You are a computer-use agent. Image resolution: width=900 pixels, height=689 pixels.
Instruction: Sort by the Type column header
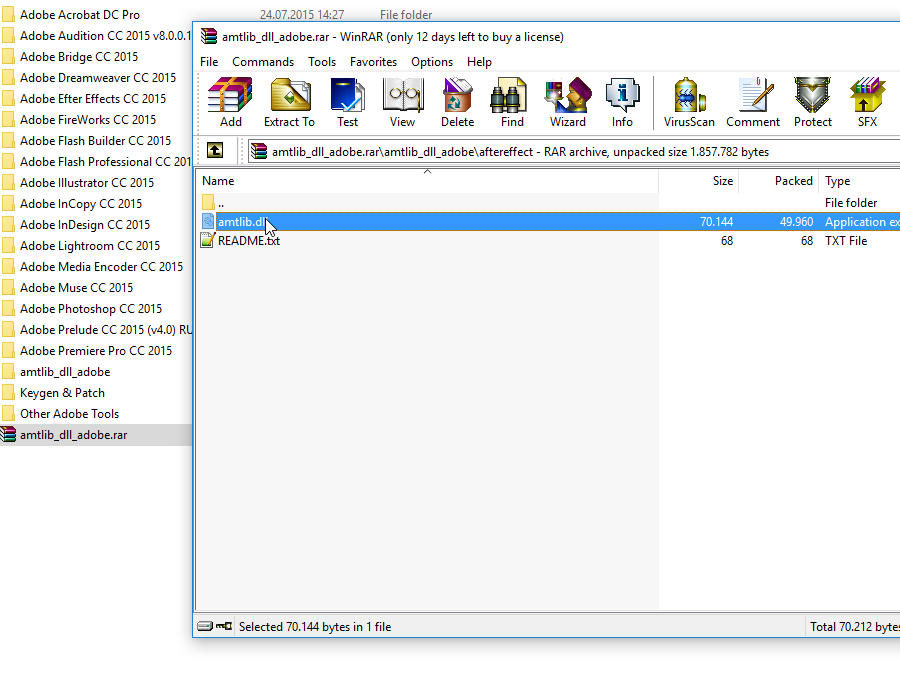[860, 181]
